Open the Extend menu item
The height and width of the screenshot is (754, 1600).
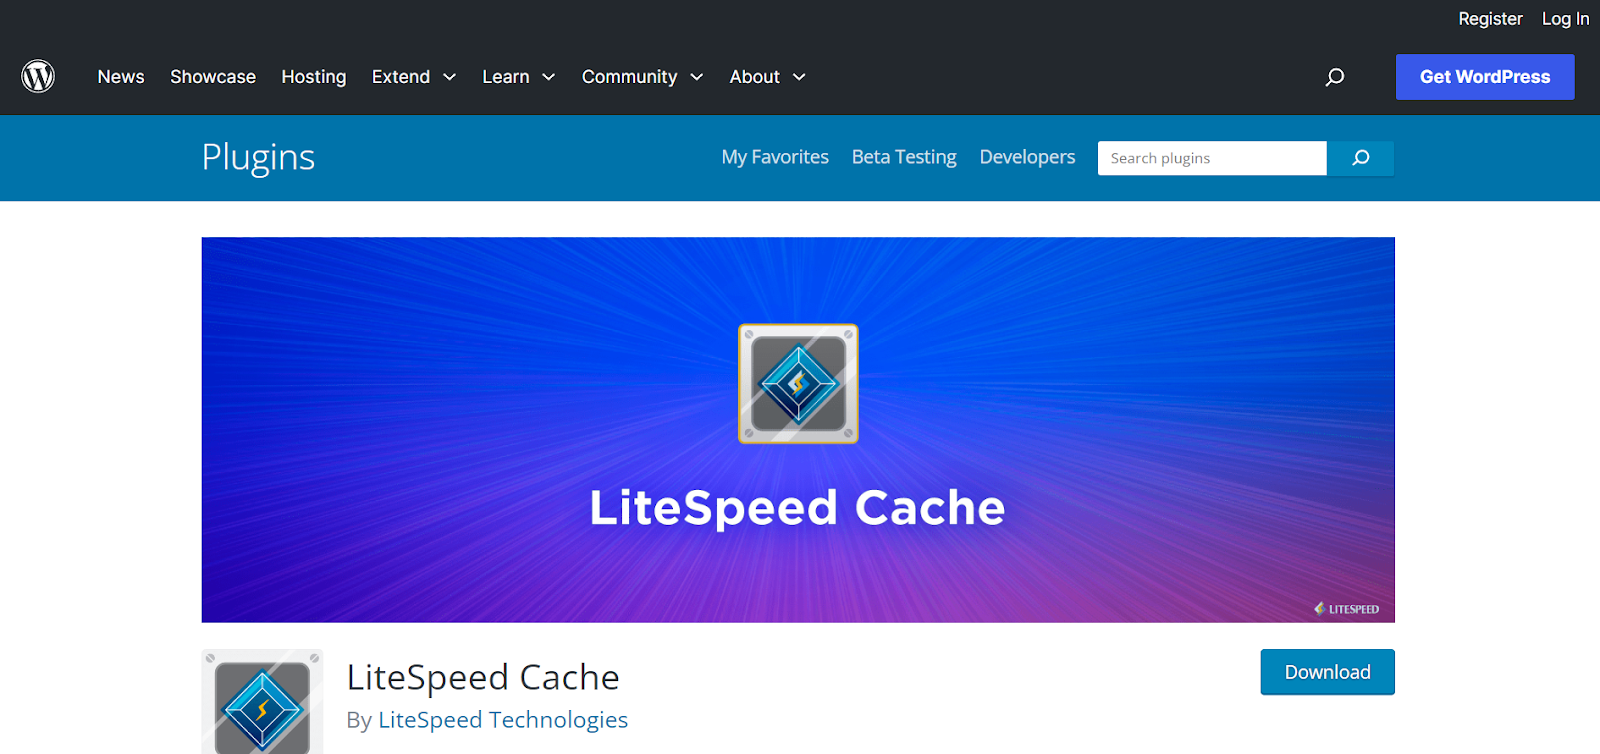[401, 77]
